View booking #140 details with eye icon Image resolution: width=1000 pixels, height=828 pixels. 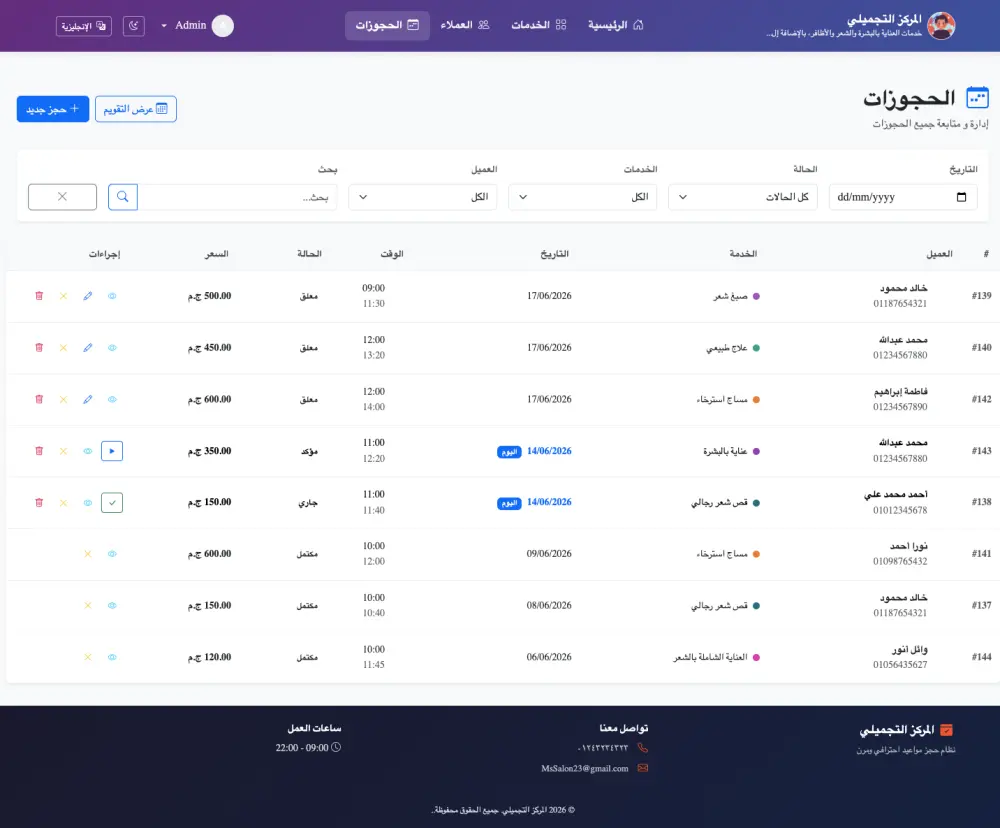112,348
